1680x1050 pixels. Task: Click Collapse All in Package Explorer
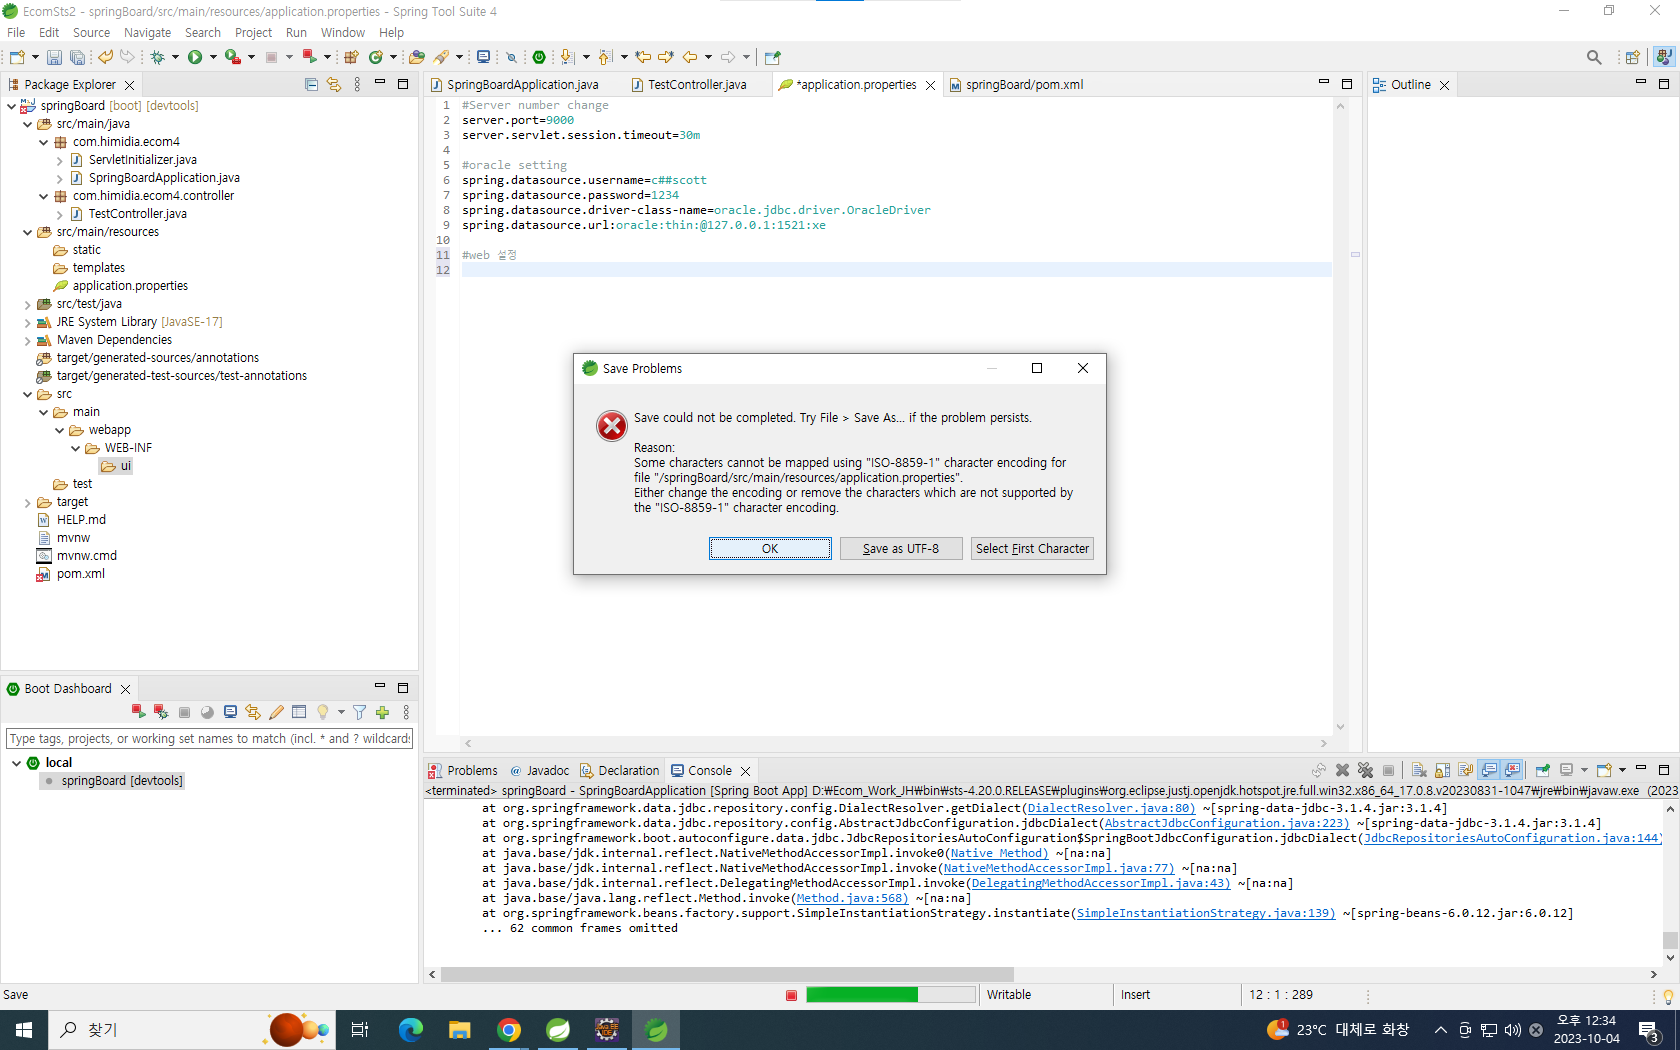coord(311,85)
